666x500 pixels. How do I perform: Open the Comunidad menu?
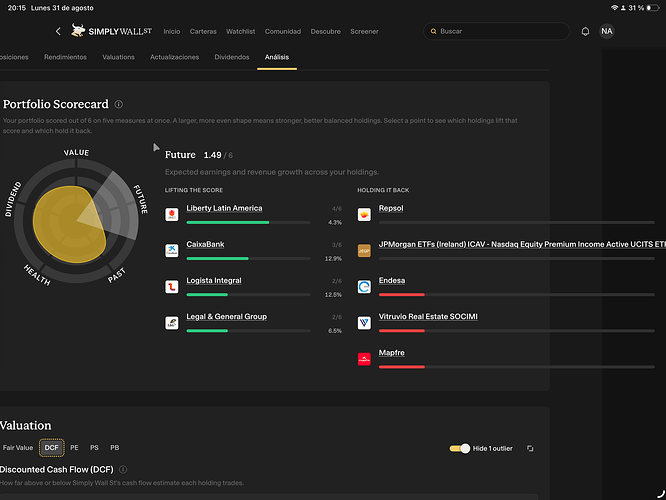tap(283, 31)
